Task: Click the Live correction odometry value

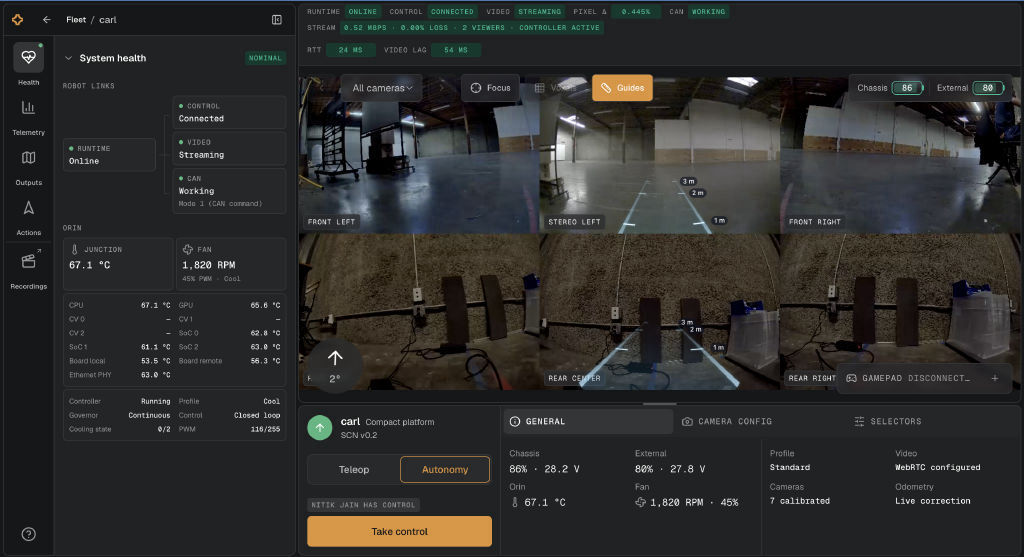Action: click(933, 501)
